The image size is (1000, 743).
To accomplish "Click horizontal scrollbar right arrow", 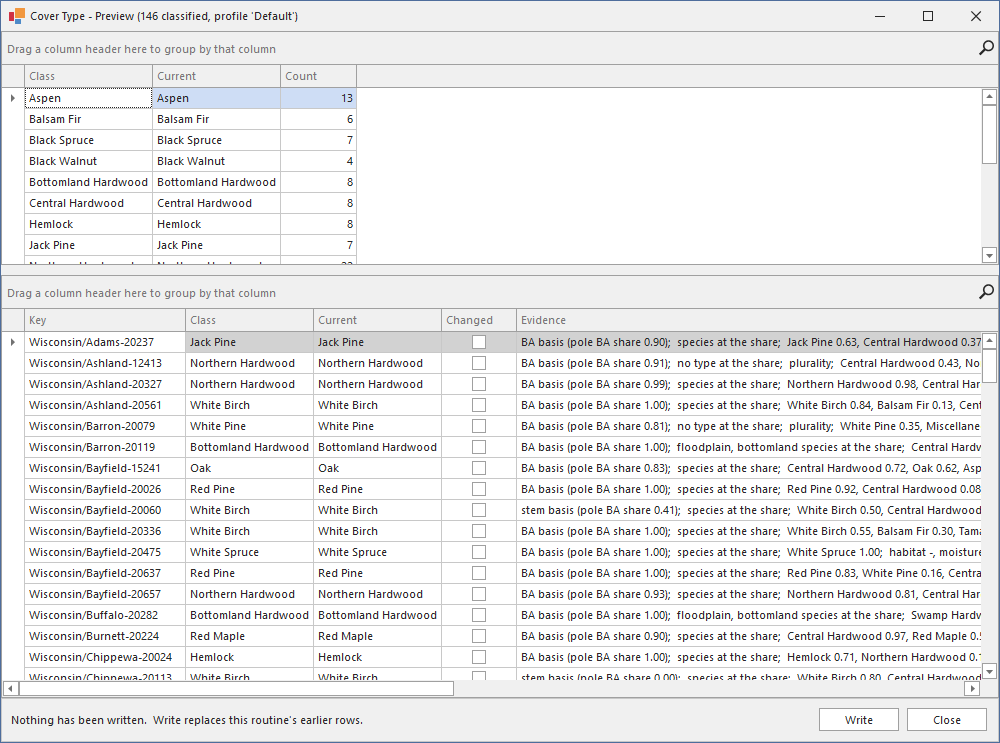I will point(973,689).
